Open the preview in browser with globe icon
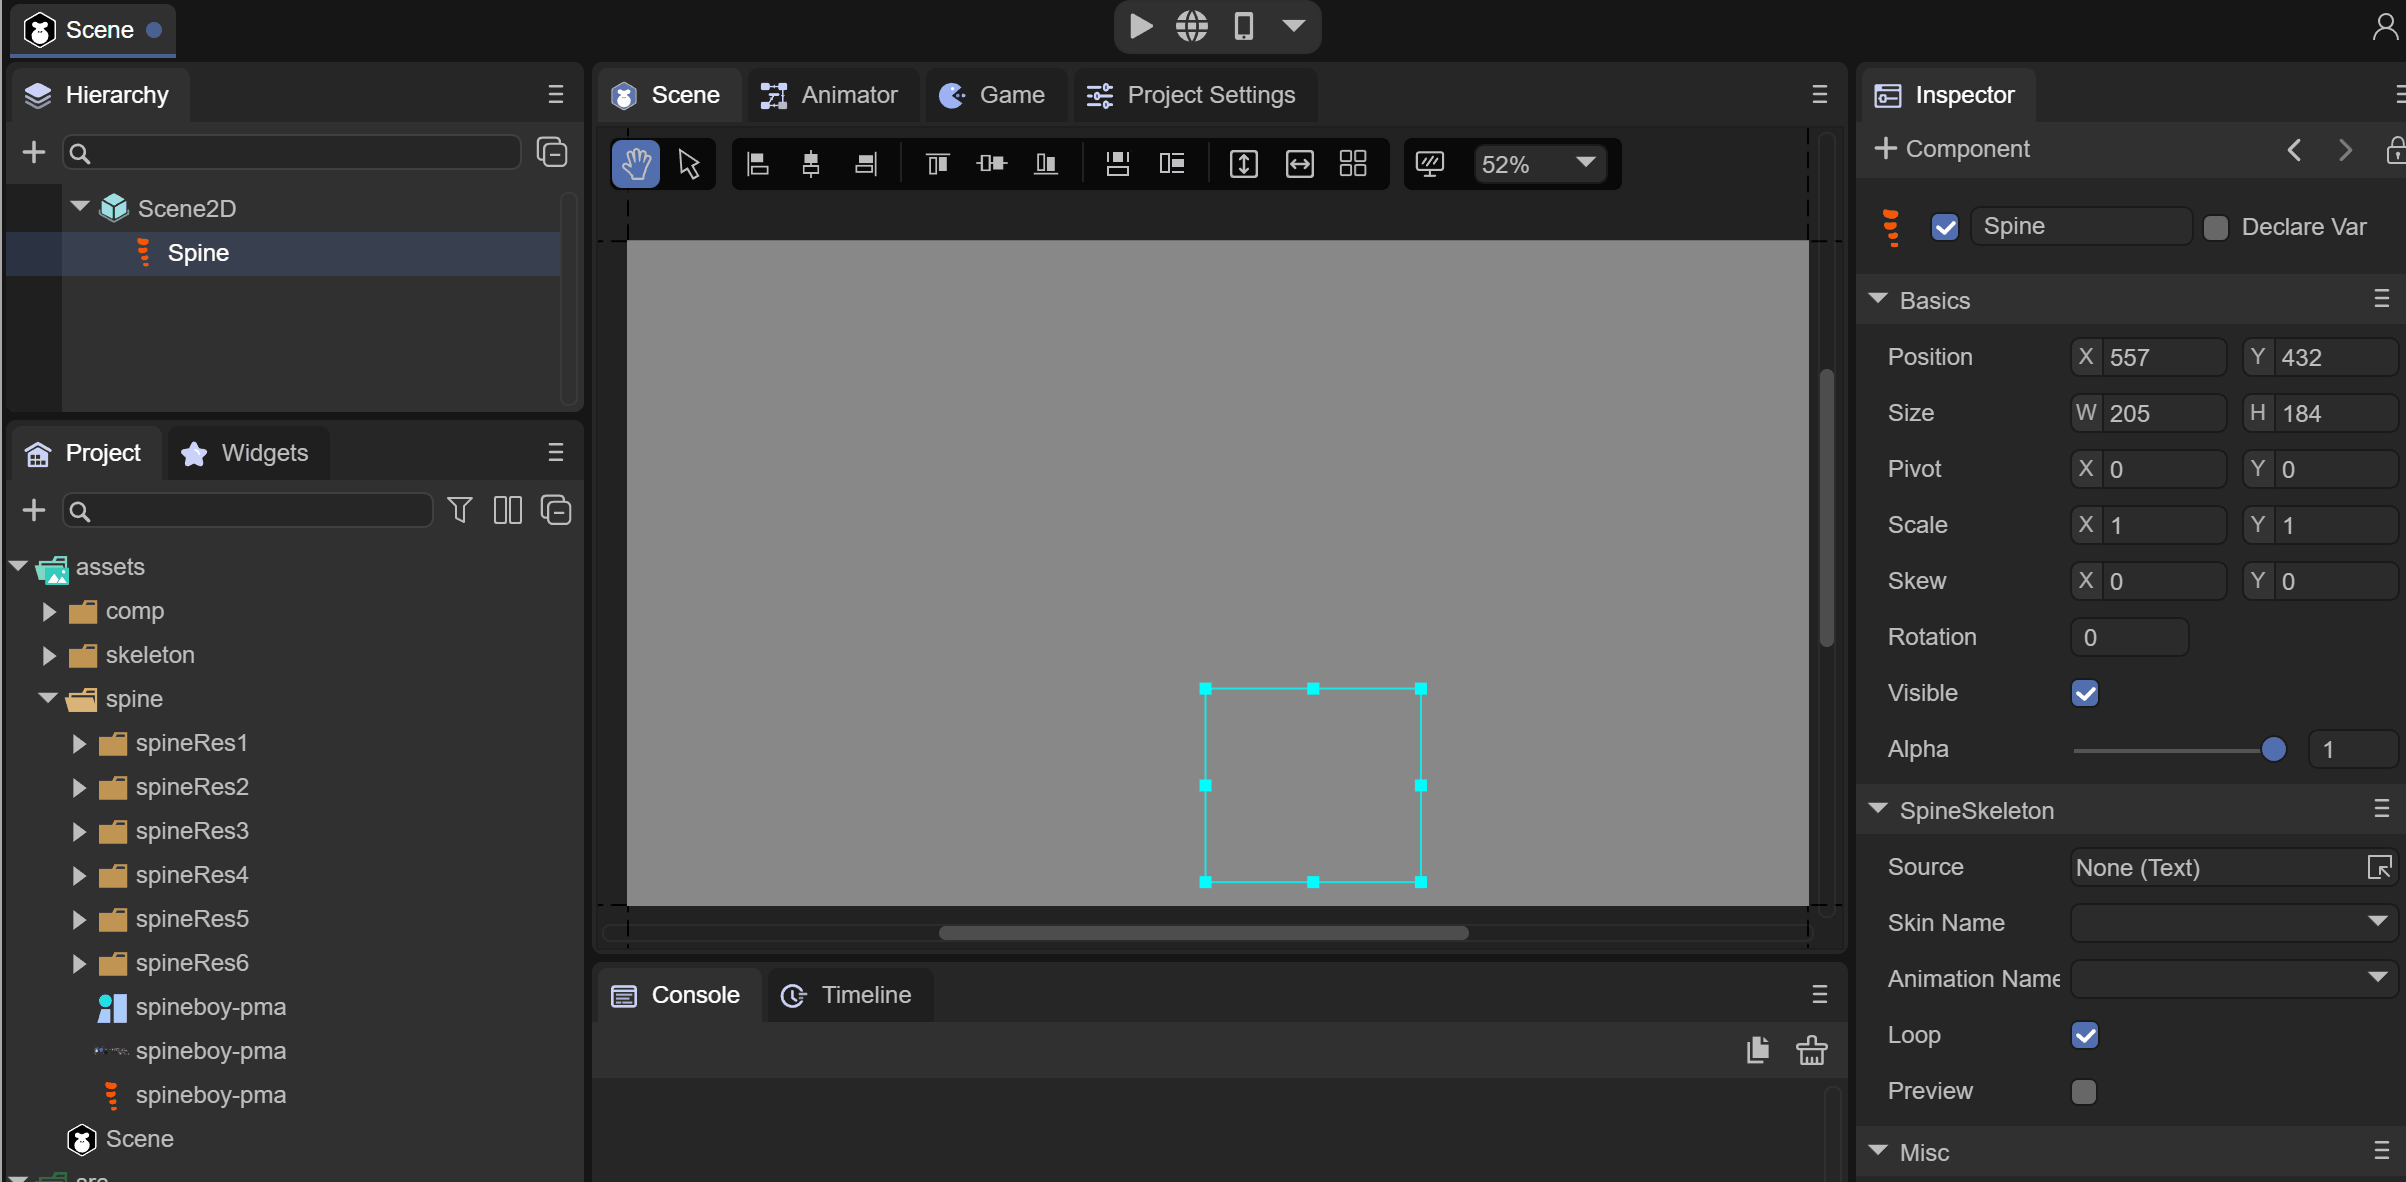This screenshot has height=1182, width=2406. [1192, 27]
